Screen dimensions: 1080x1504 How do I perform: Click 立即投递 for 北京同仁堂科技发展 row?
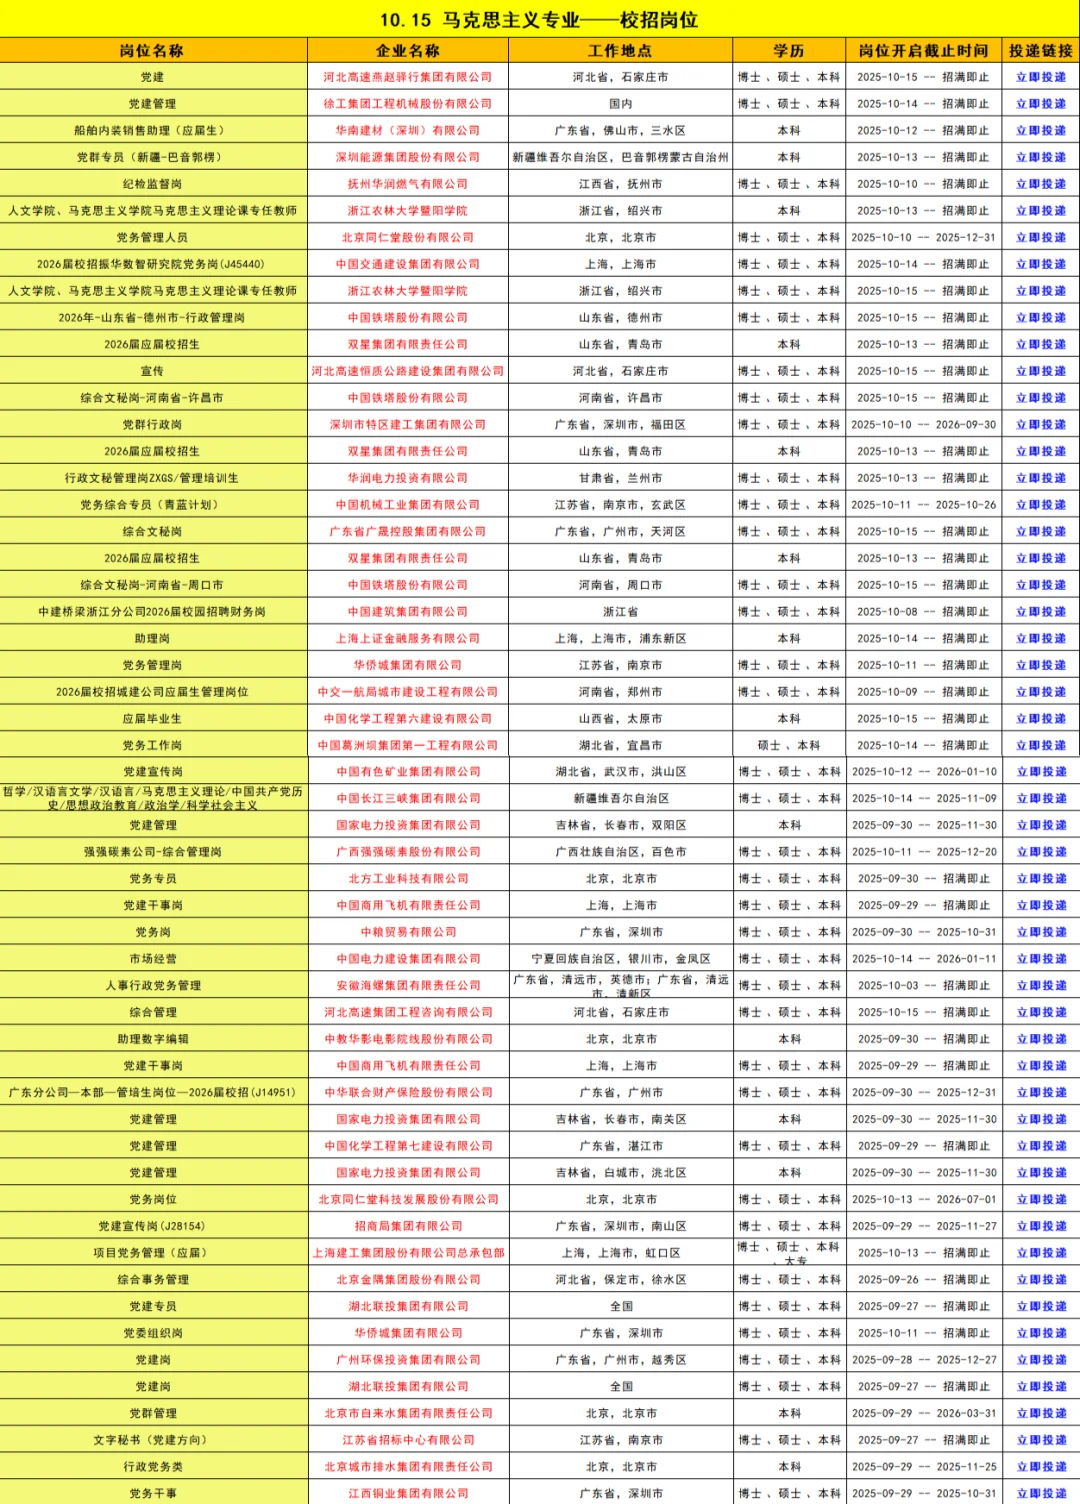[x=1042, y=1200]
